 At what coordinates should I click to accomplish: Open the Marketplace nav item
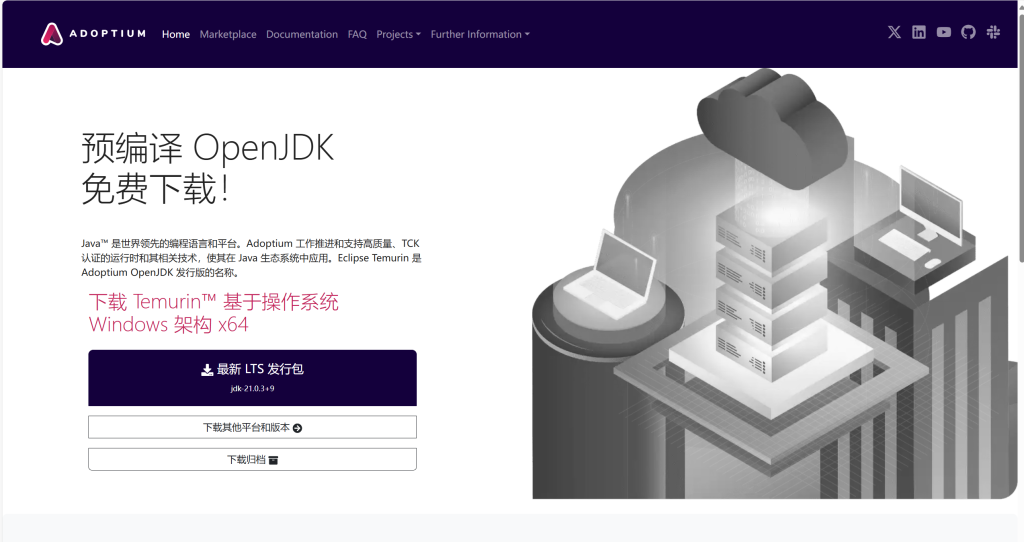pyautogui.click(x=228, y=34)
